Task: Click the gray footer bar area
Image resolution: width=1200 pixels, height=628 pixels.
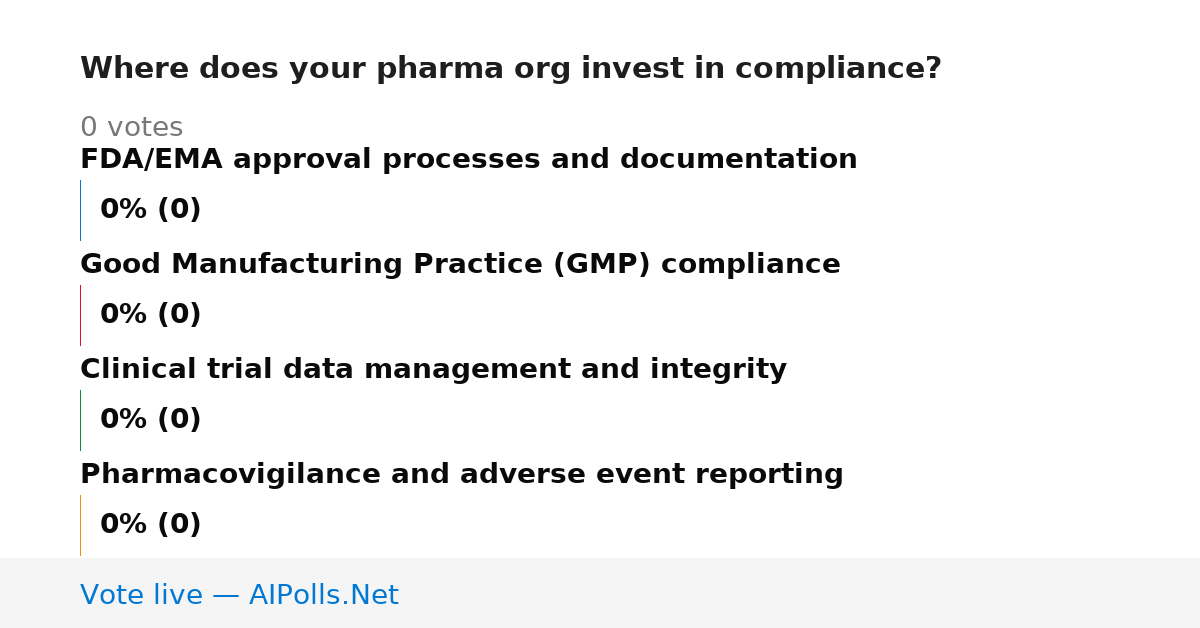Action: click(x=600, y=593)
